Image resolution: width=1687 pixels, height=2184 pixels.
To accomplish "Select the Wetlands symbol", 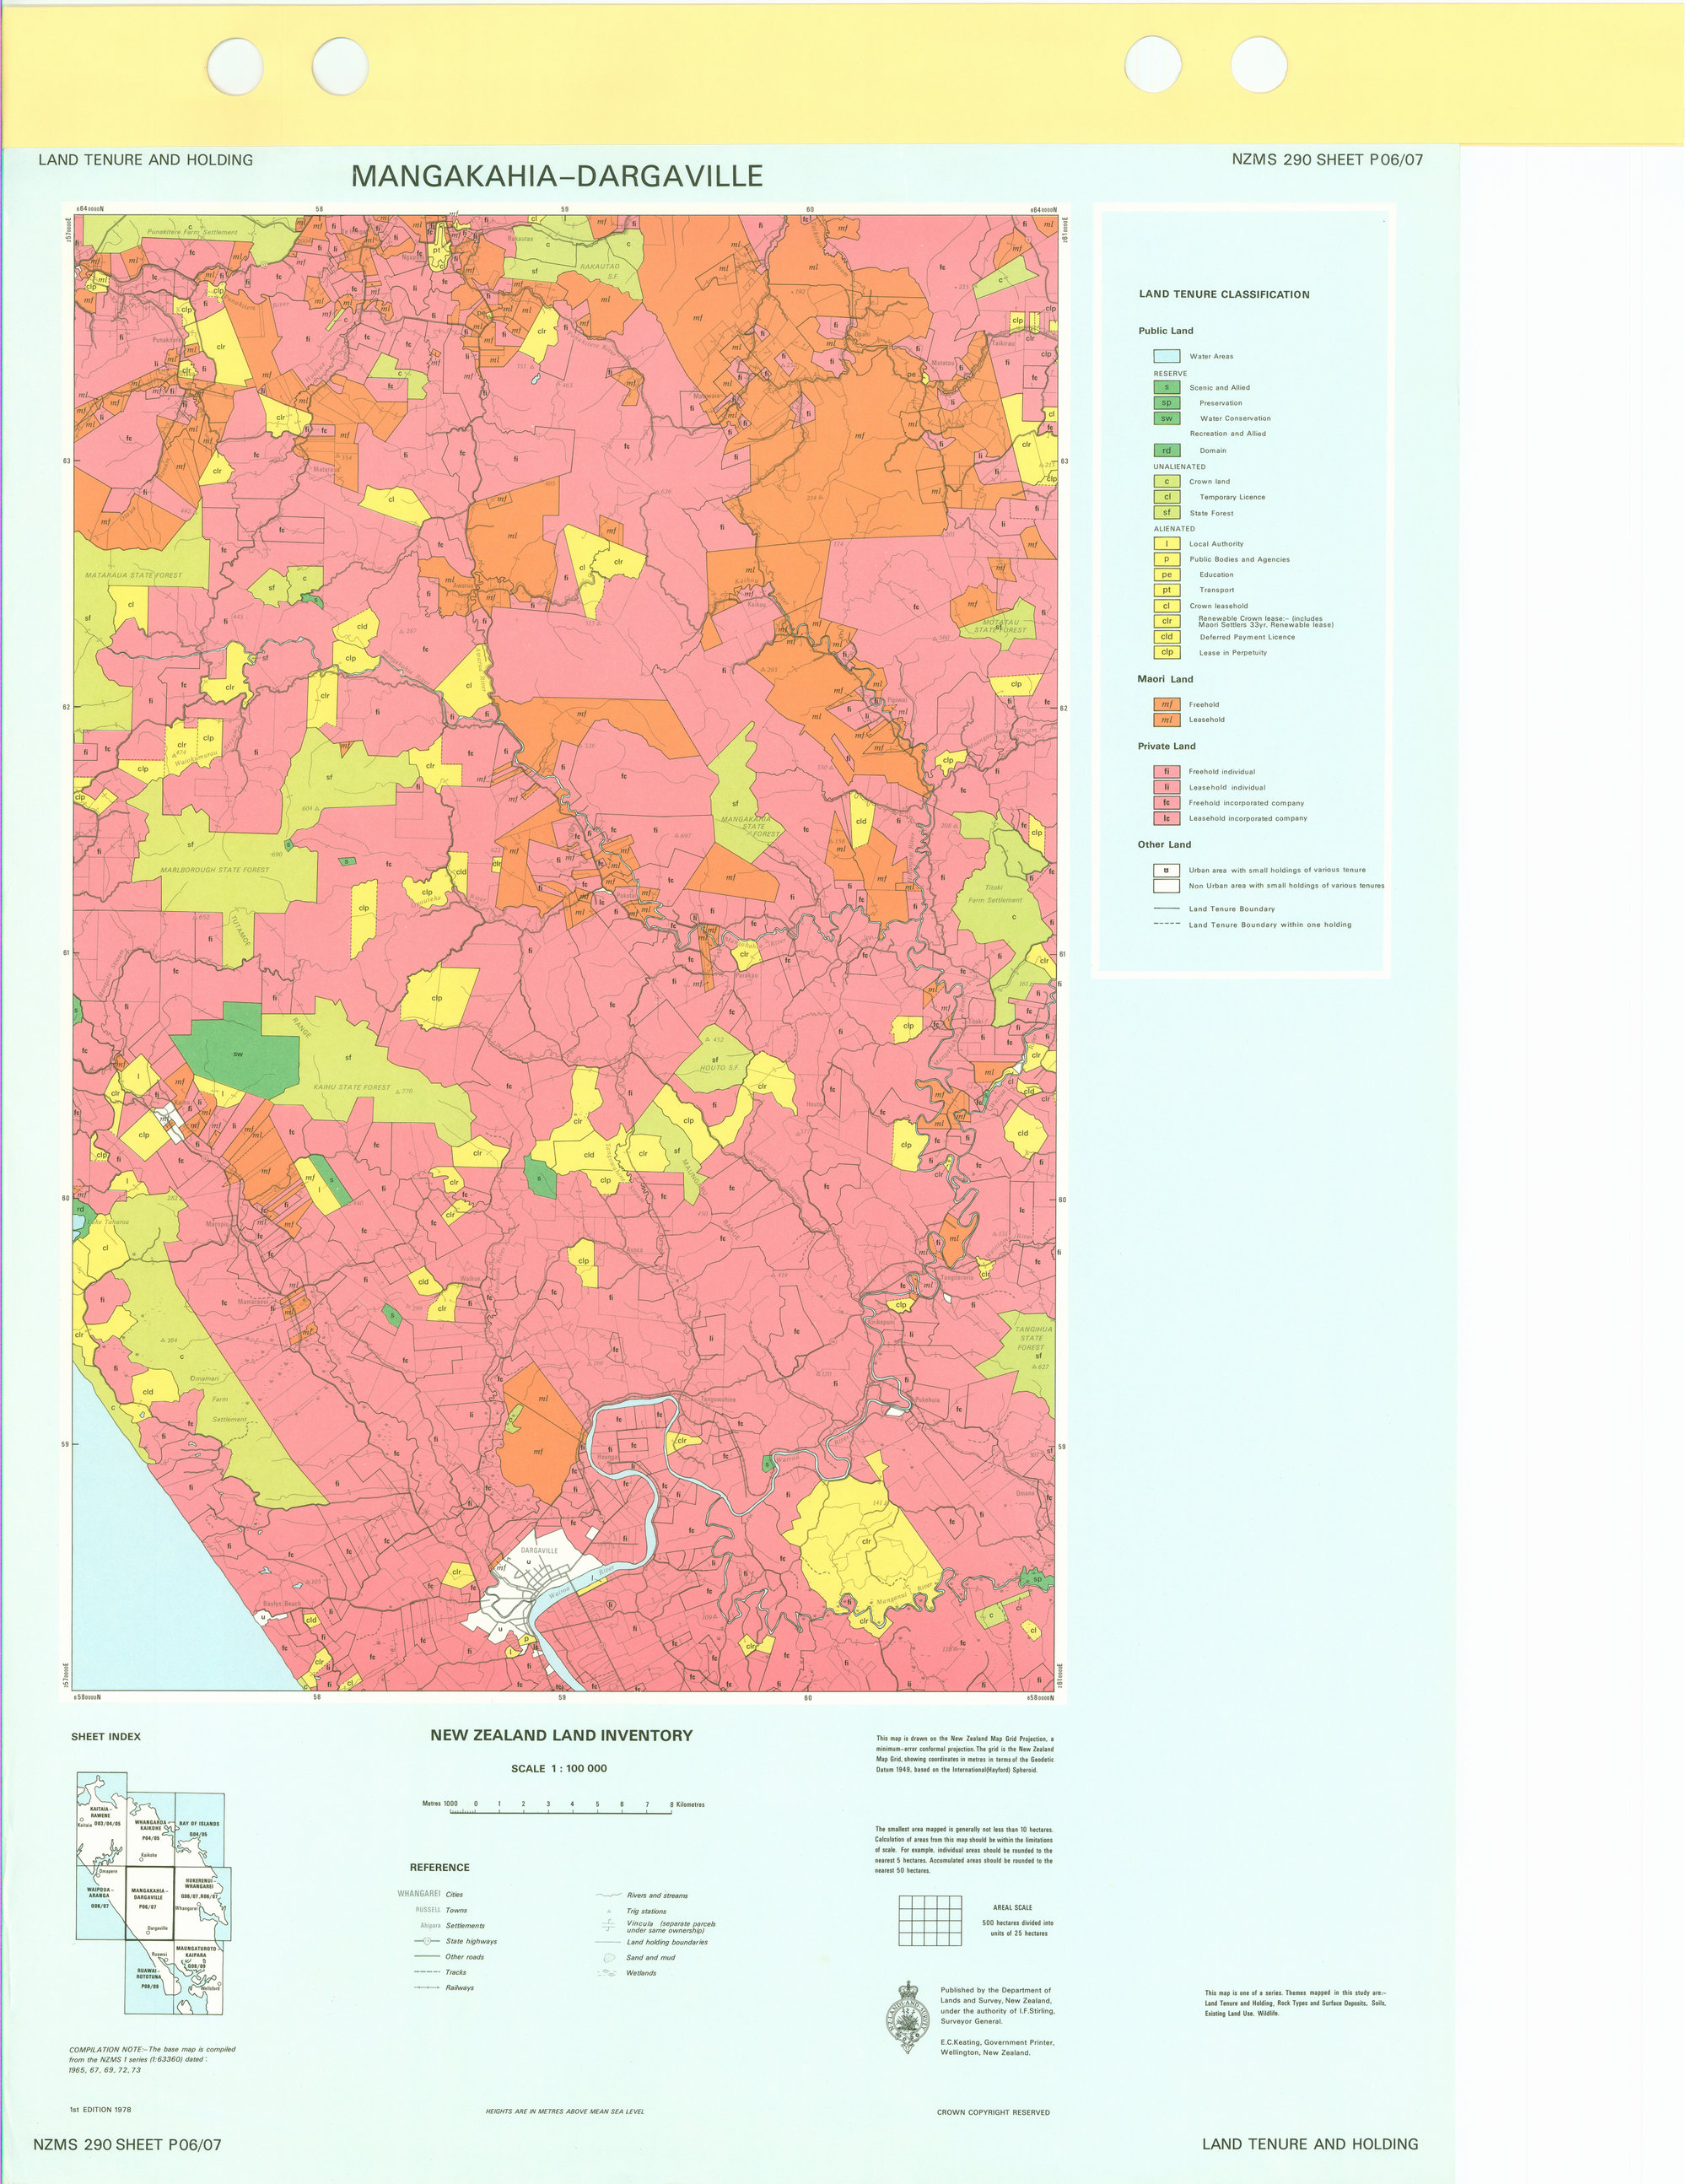I will (x=607, y=1973).
